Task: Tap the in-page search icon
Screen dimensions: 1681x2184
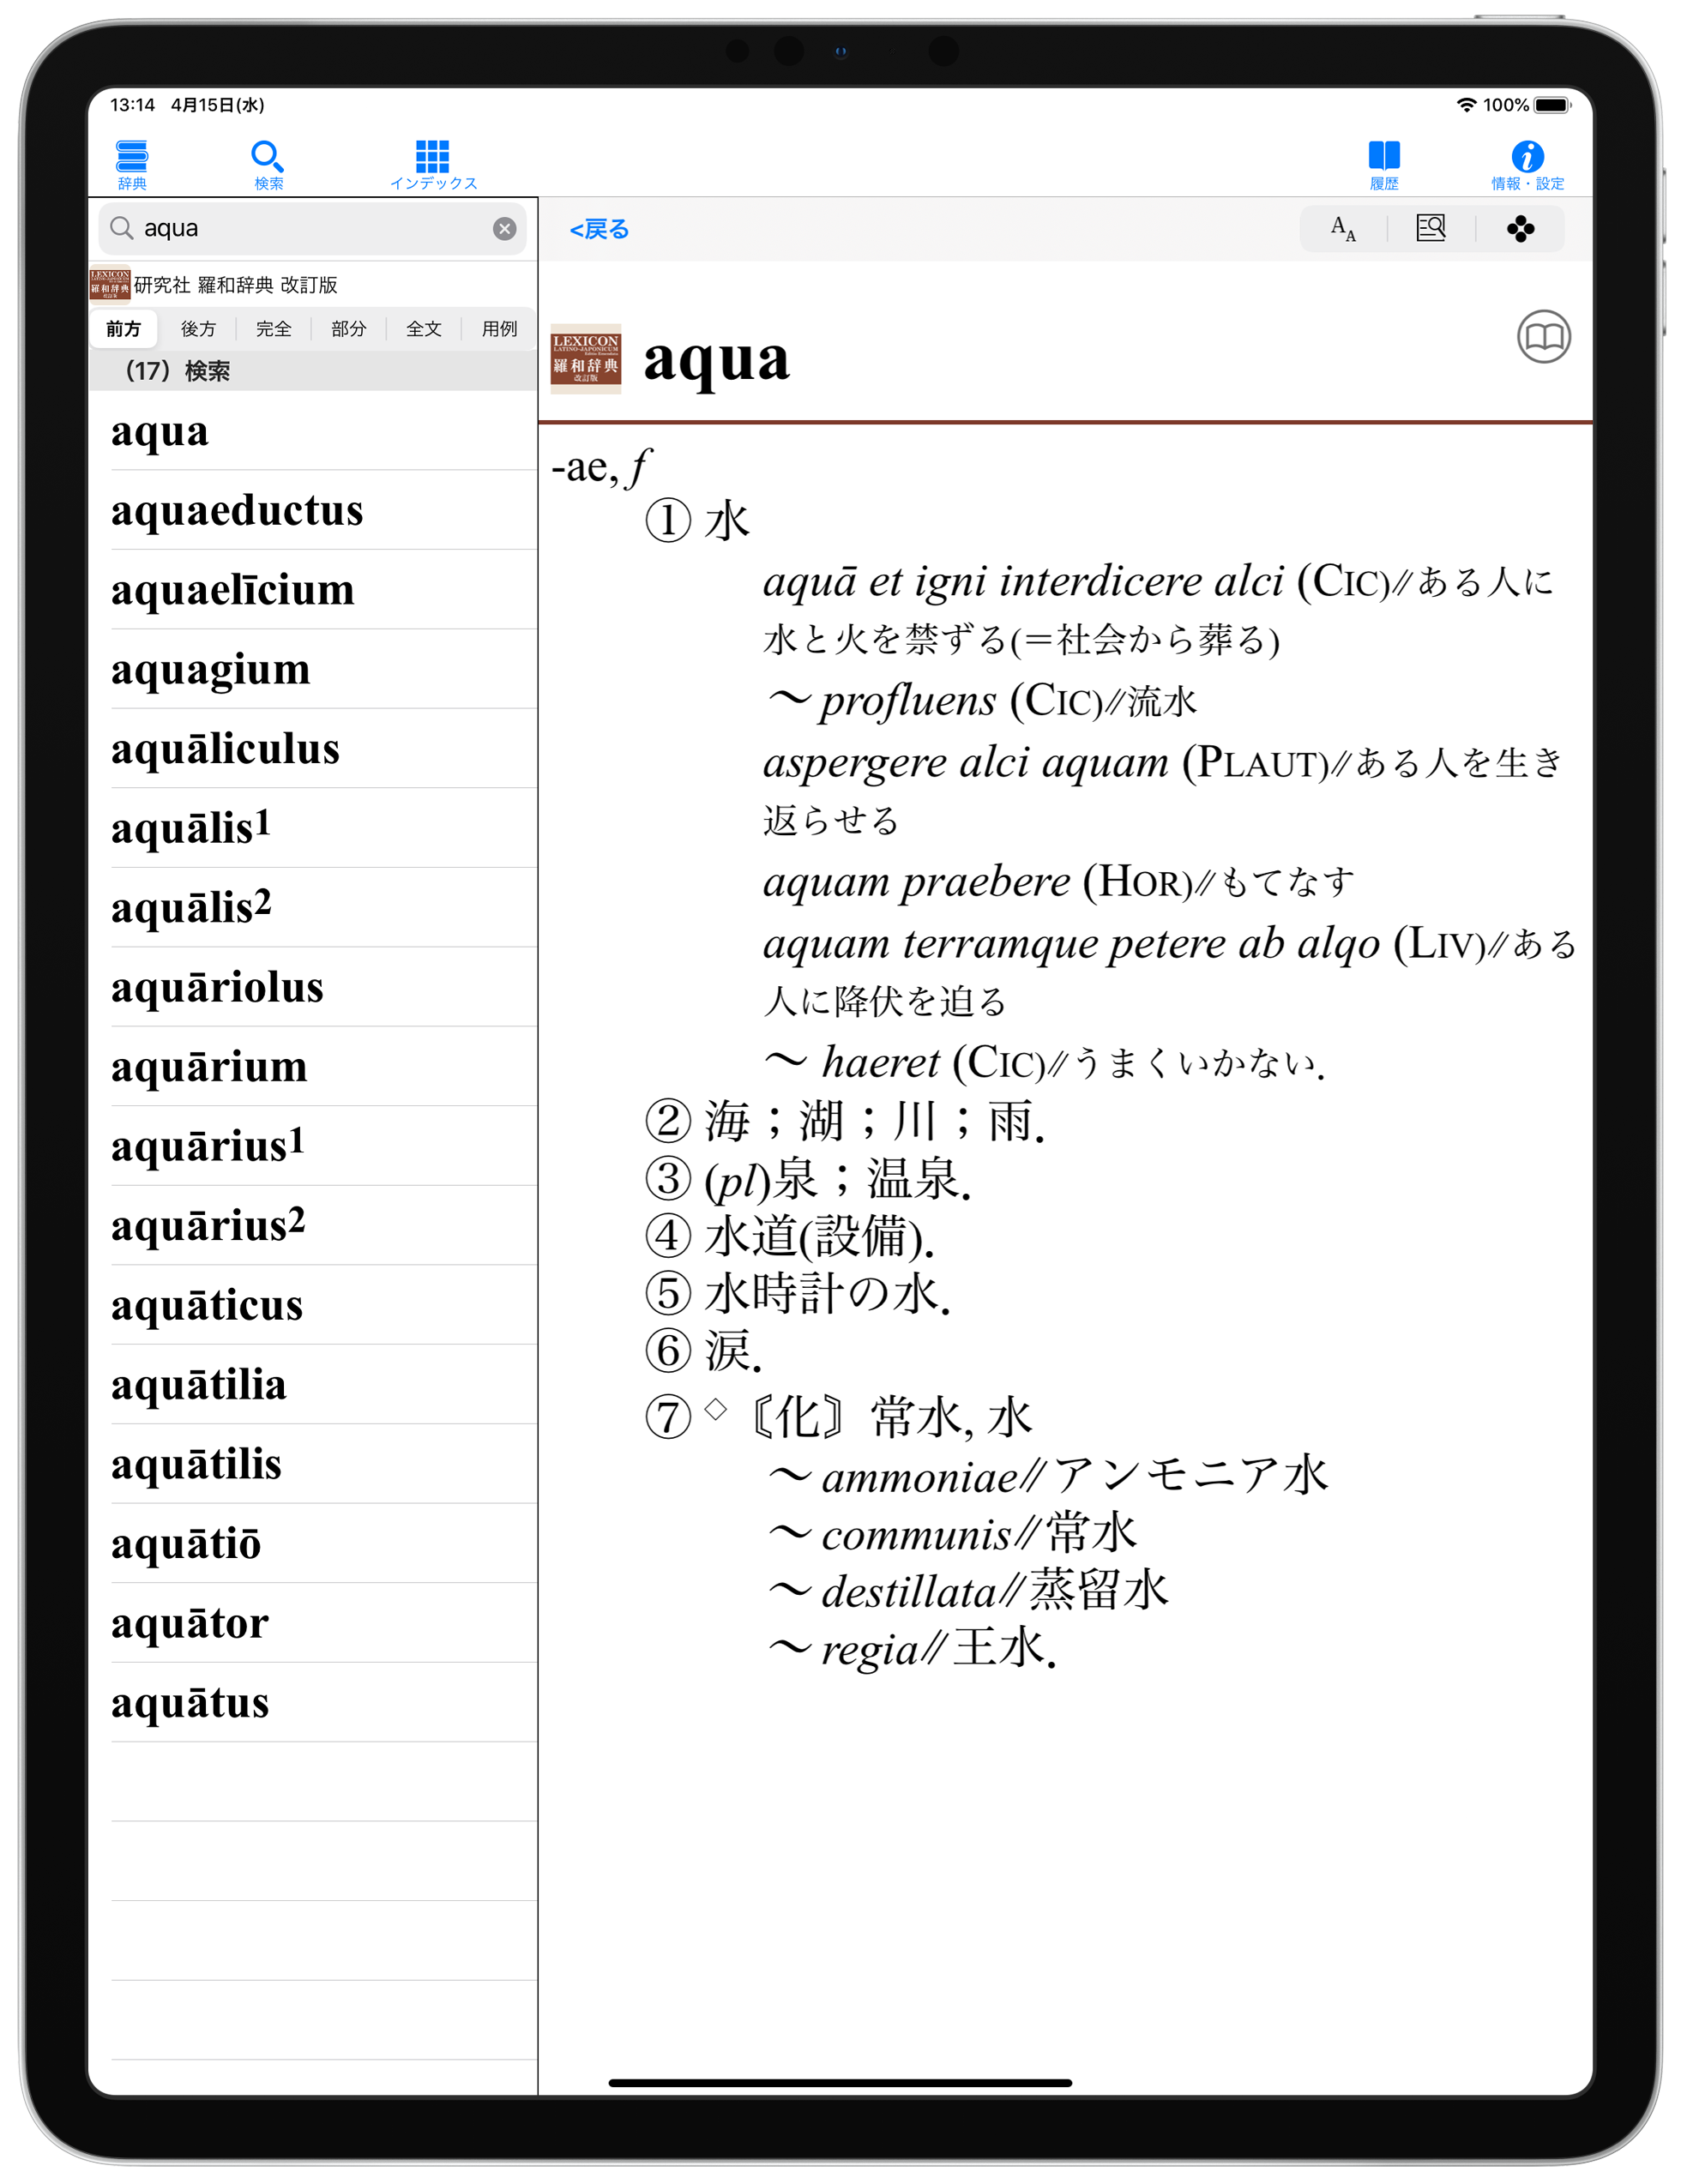Action: point(1430,229)
